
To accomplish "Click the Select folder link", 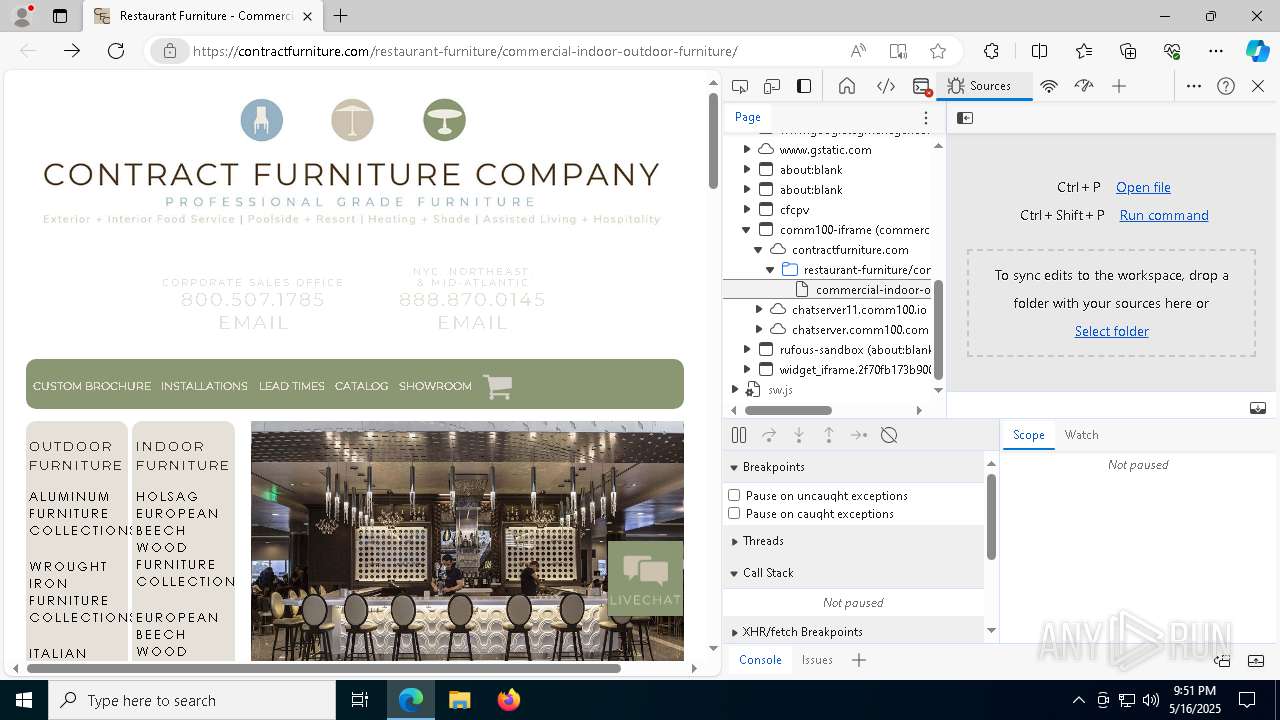I will coord(1111,331).
